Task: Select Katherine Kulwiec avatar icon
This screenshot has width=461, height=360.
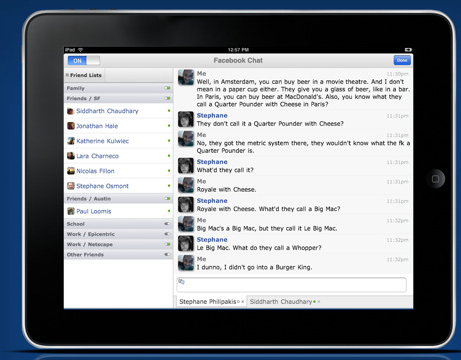Action: tap(71, 141)
